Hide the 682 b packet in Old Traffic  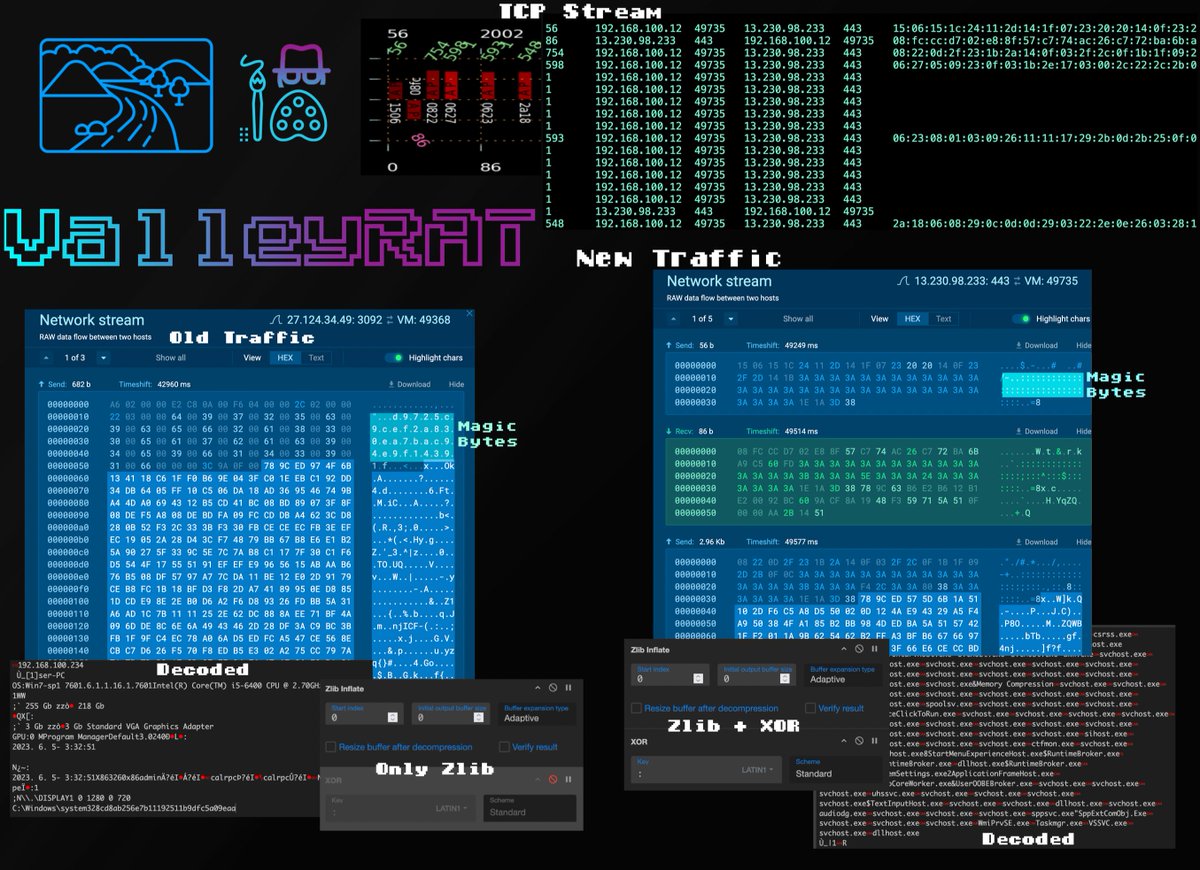[456, 384]
